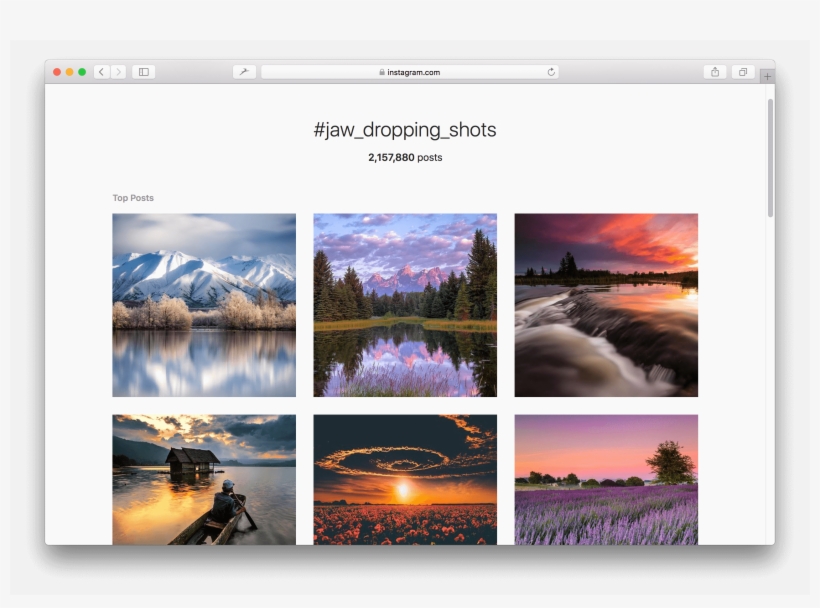
Task: Reload the instagram.com page
Action: pyautogui.click(x=551, y=72)
